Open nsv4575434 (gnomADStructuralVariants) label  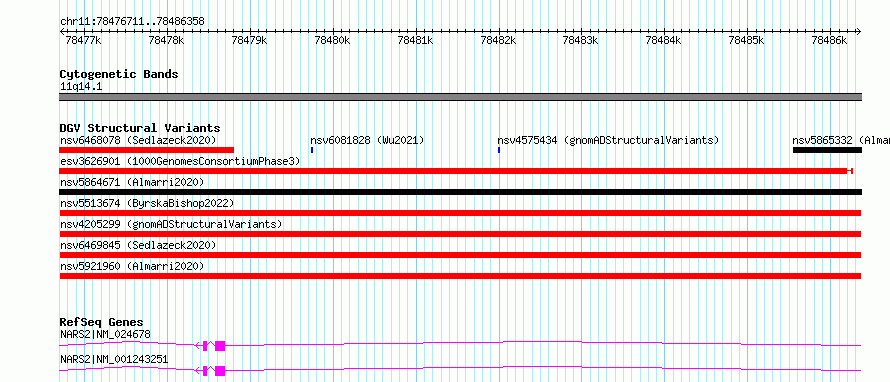[608, 140]
